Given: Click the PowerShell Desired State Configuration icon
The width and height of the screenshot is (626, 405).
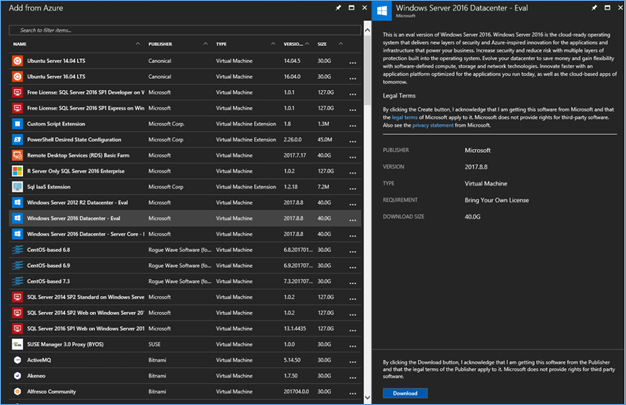Looking at the screenshot, I should [17, 139].
